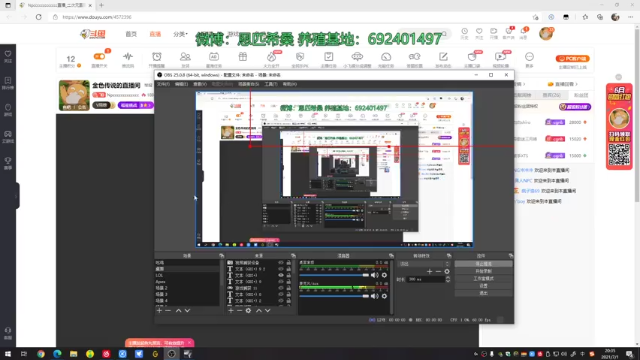Adjust the second mixer volume slider
The height and width of the screenshot is (360, 640).
click(x=334, y=296)
